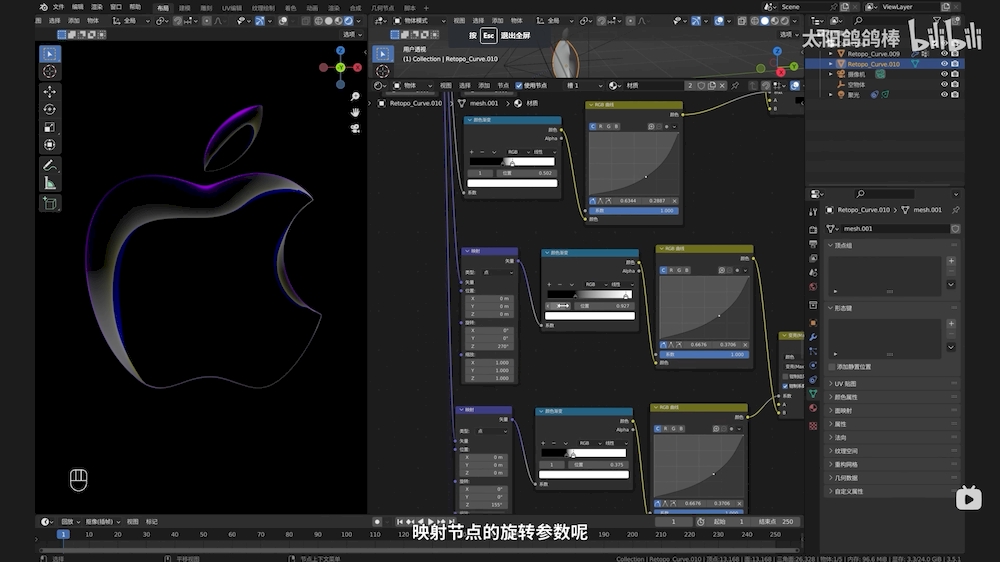This screenshot has width=1000, height=562.
Task: Add a new shape key with plus button
Action: (951, 323)
